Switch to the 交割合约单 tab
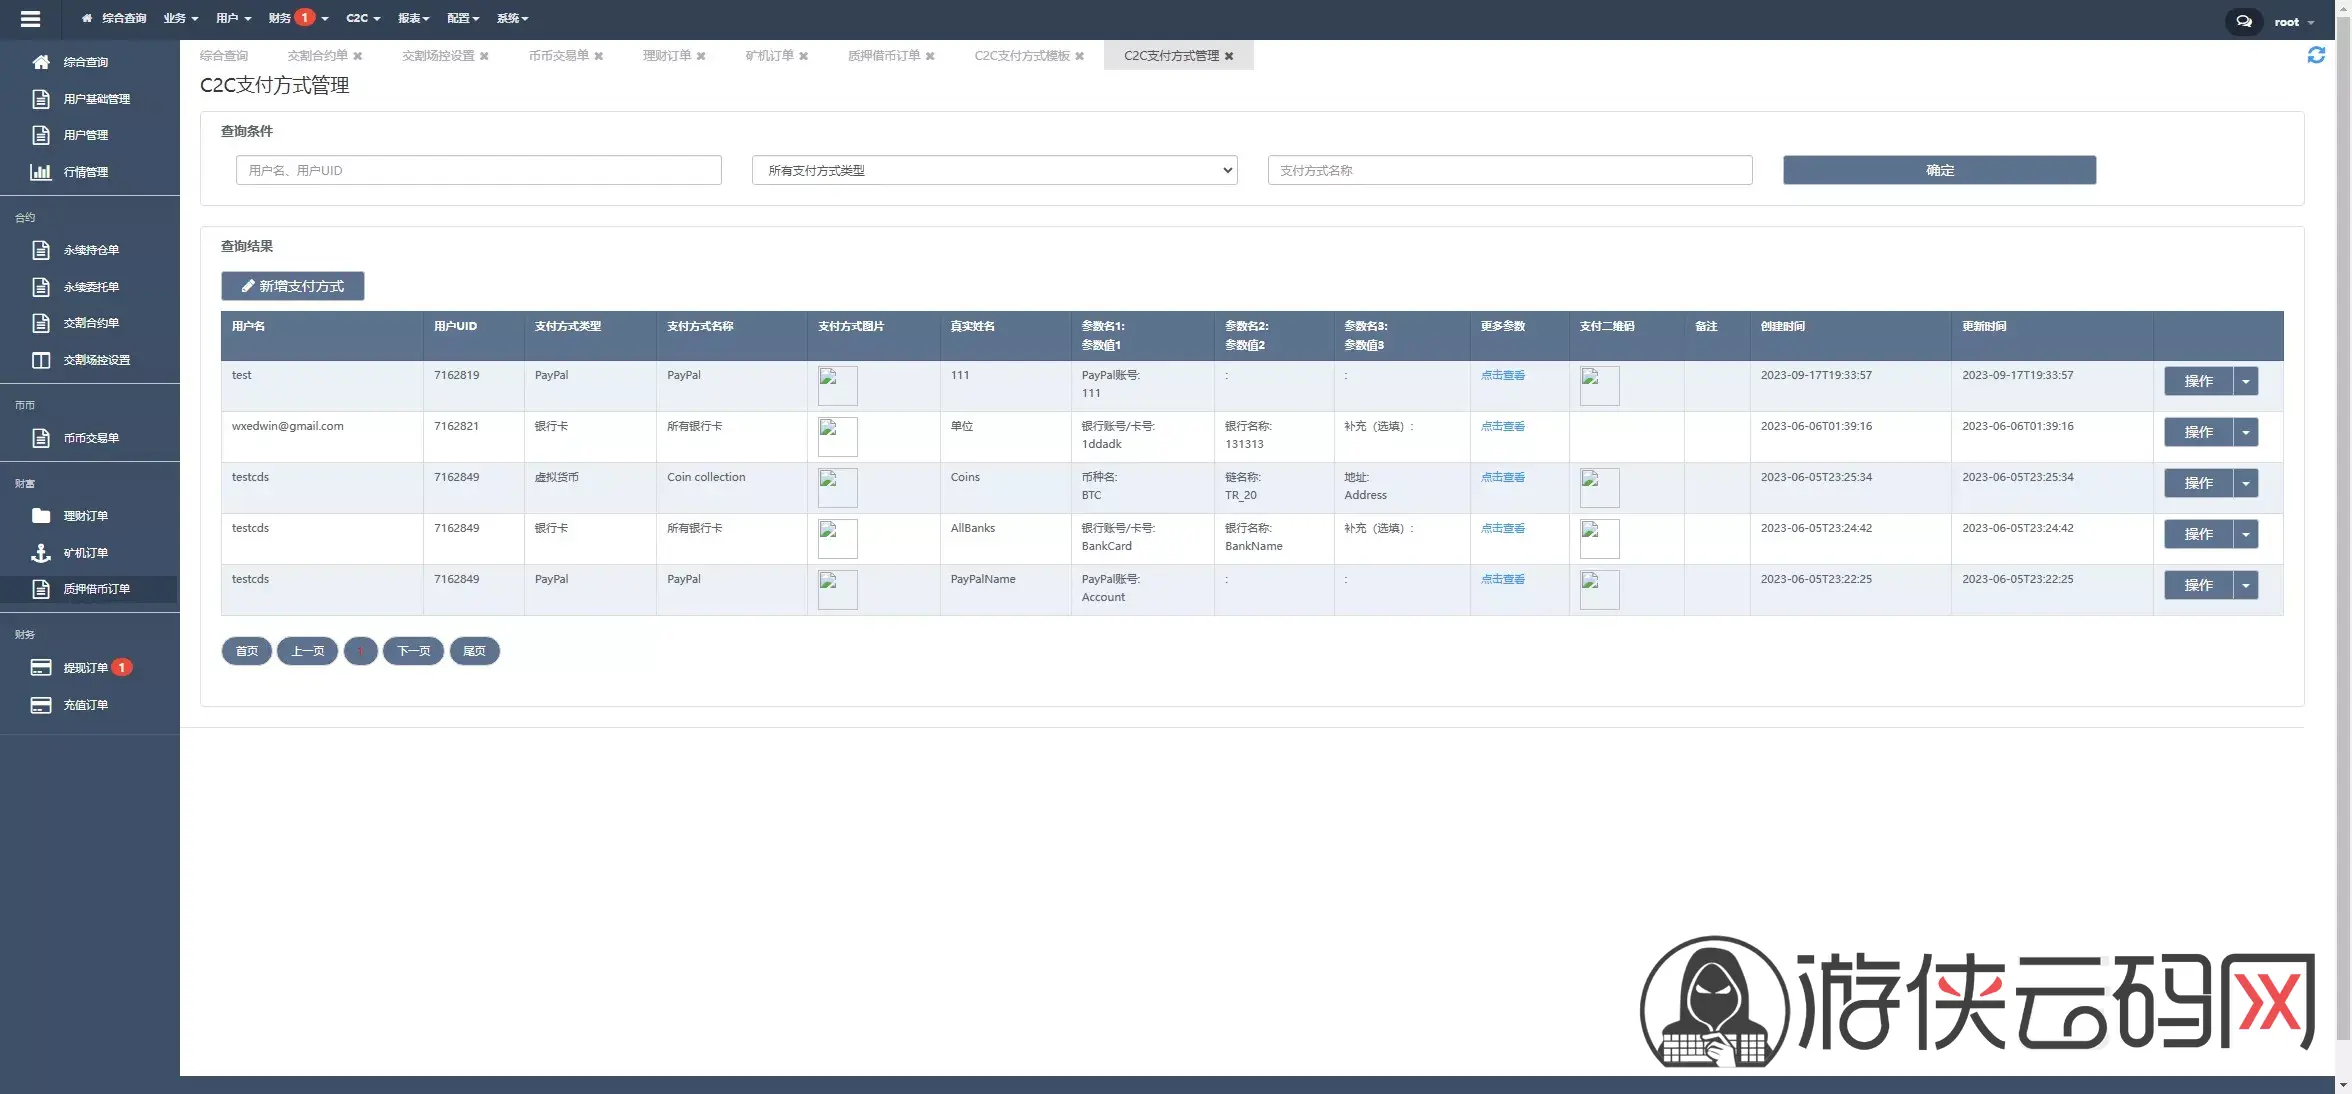Image resolution: width=2352 pixels, height=1094 pixels. tap(317, 56)
